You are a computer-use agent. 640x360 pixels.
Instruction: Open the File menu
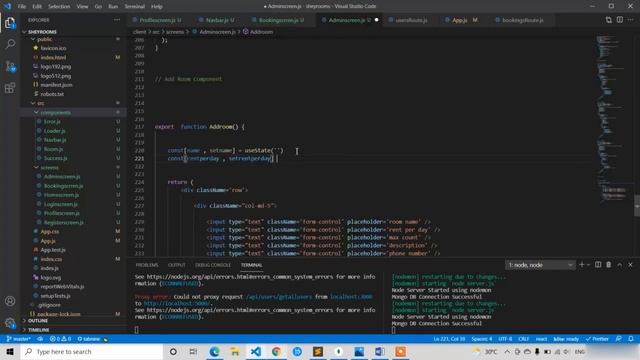coord(22,6)
